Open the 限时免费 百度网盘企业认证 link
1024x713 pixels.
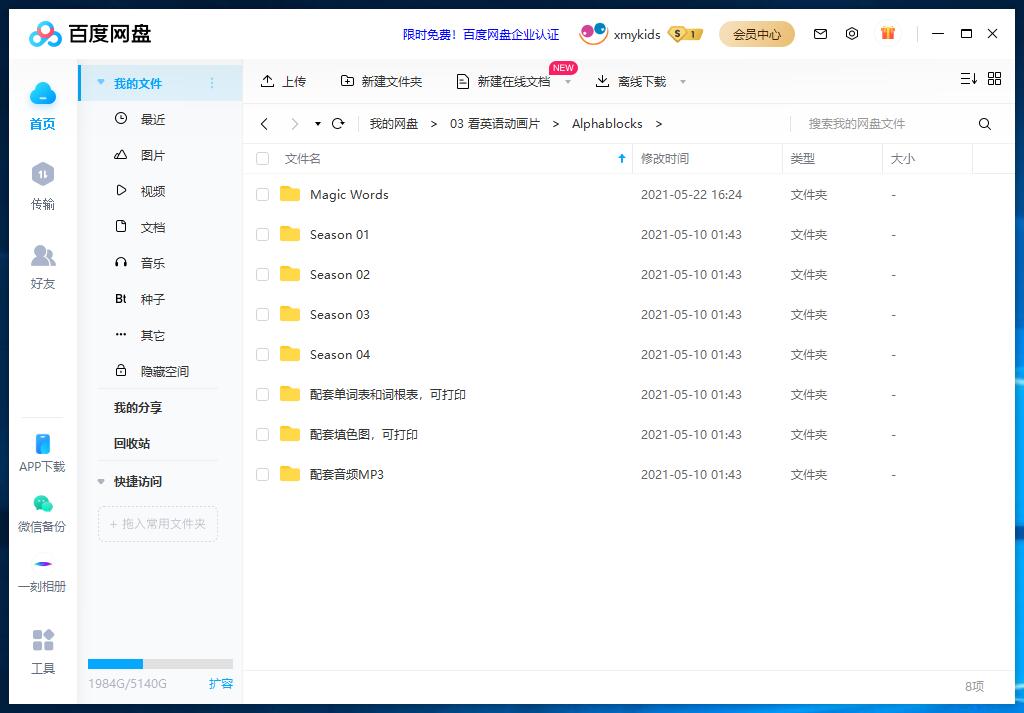(x=481, y=35)
